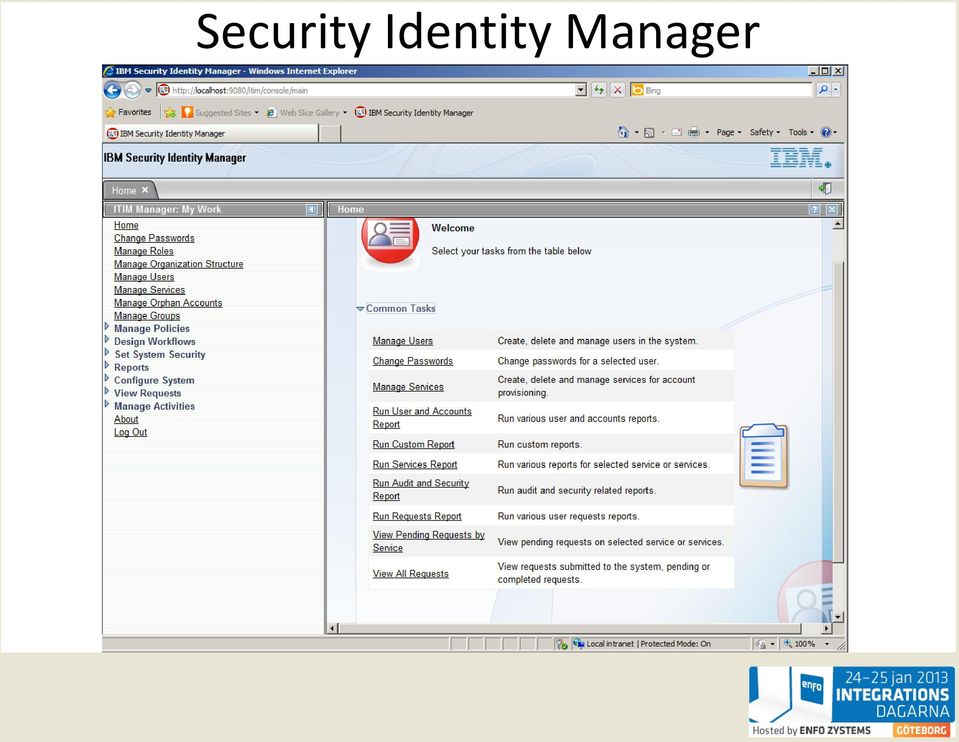Open Manage Users in Common Tasks table
Screen dimensions: 959x742
[x=402, y=341]
